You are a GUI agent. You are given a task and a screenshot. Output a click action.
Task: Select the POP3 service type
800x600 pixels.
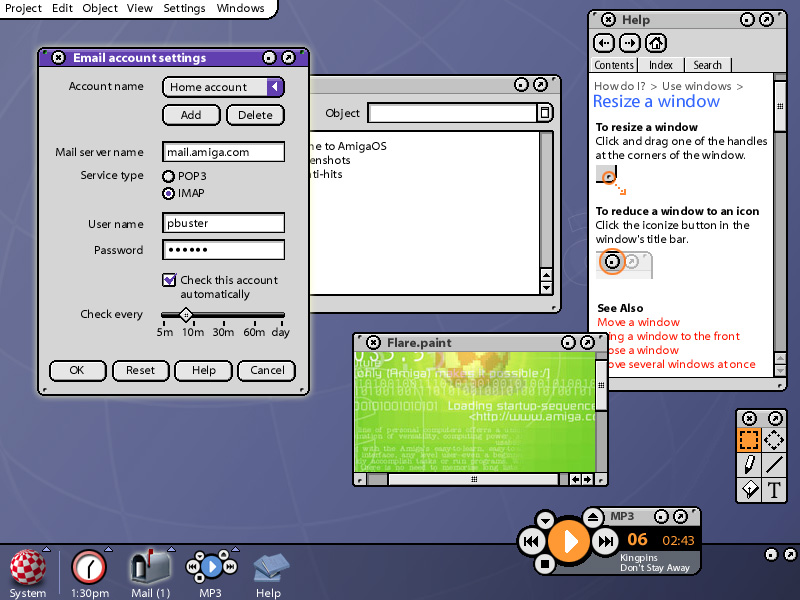[x=169, y=177]
